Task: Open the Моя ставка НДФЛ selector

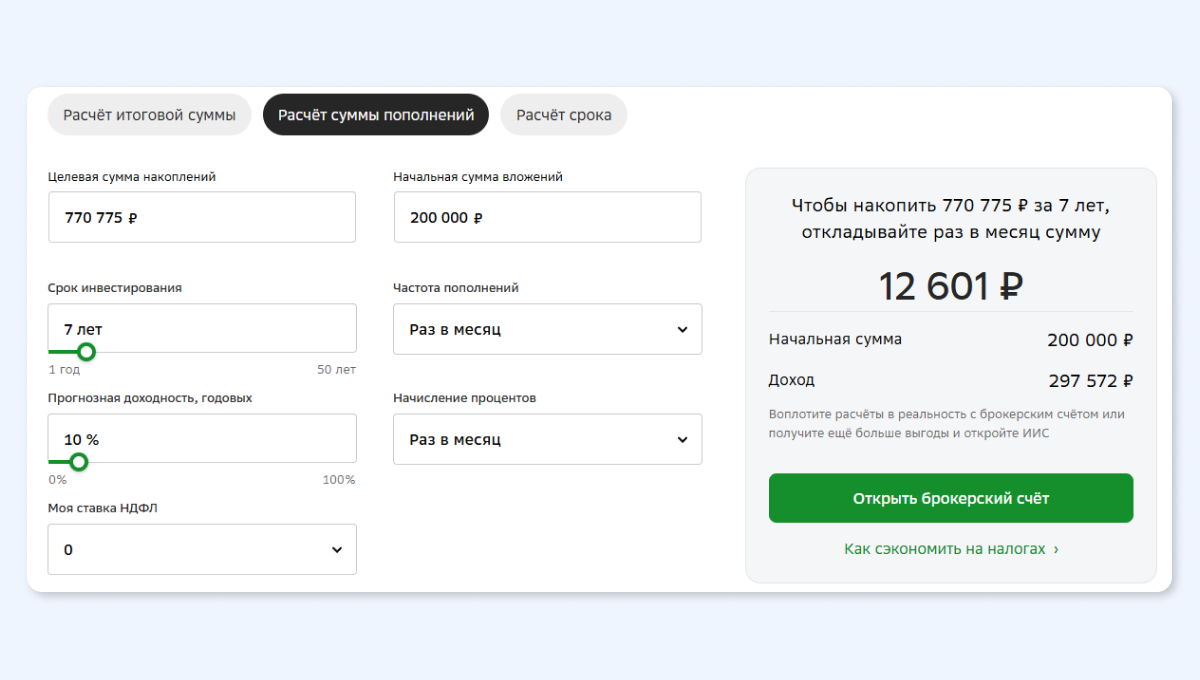Action: click(x=202, y=550)
